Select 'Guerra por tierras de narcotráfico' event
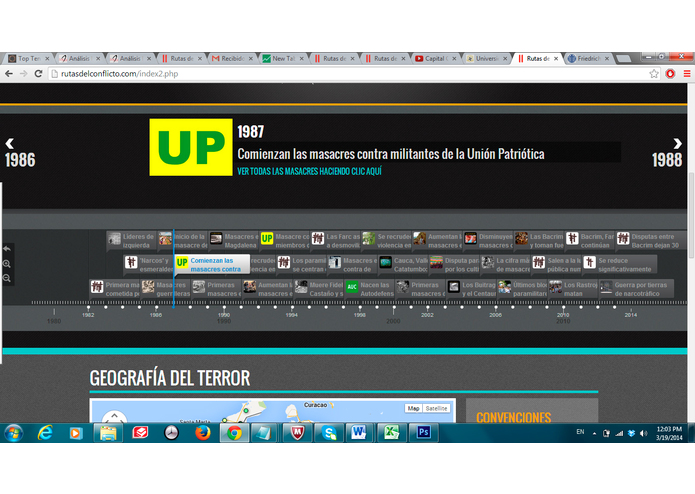 coord(636,289)
